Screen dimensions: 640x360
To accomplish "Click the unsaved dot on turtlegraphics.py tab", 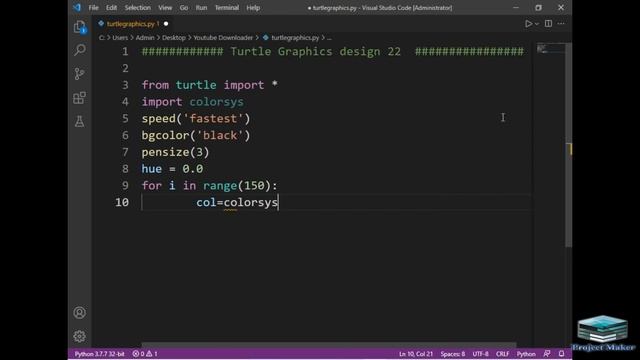I will point(166,24).
